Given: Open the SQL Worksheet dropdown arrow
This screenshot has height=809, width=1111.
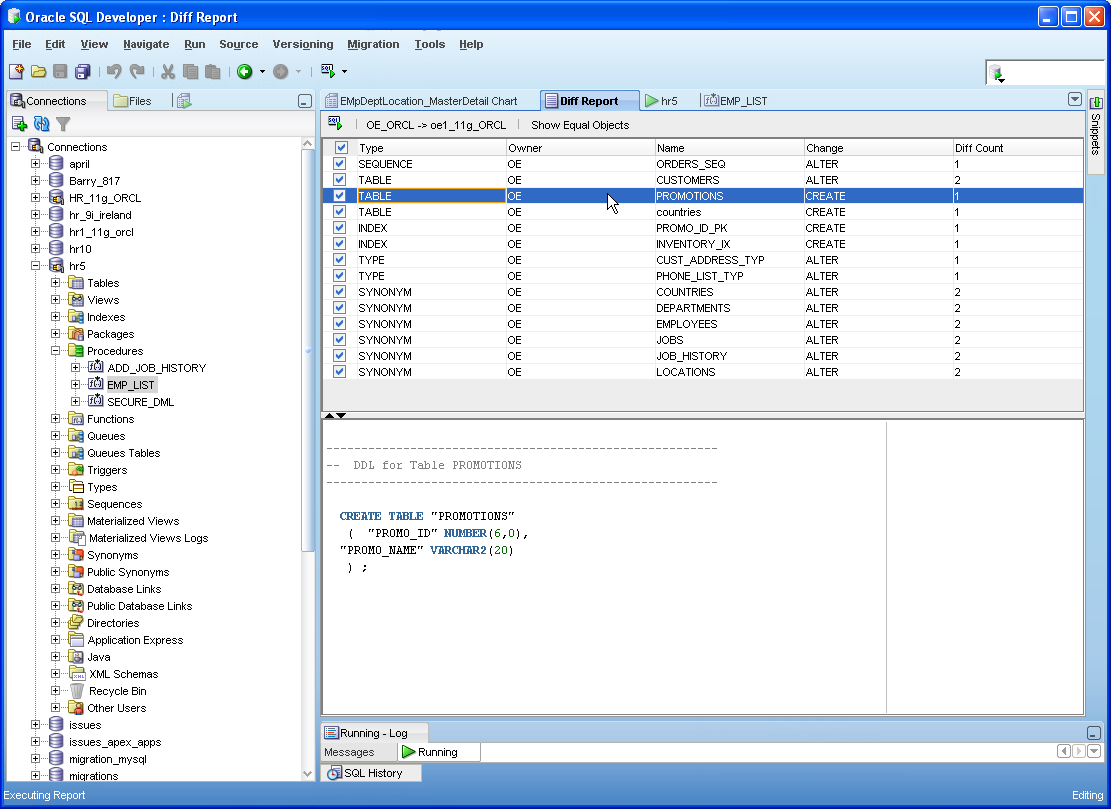Looking at the screenshot, I should (x=345, y=72).
